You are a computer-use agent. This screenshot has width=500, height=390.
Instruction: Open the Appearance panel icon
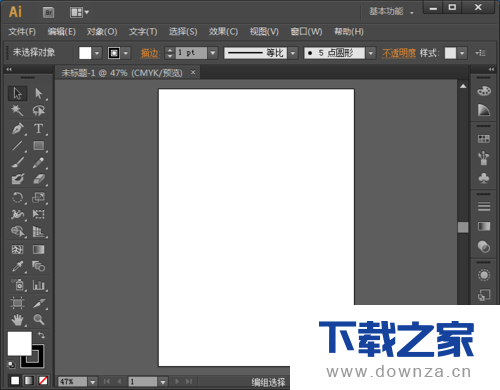point(484,275)
